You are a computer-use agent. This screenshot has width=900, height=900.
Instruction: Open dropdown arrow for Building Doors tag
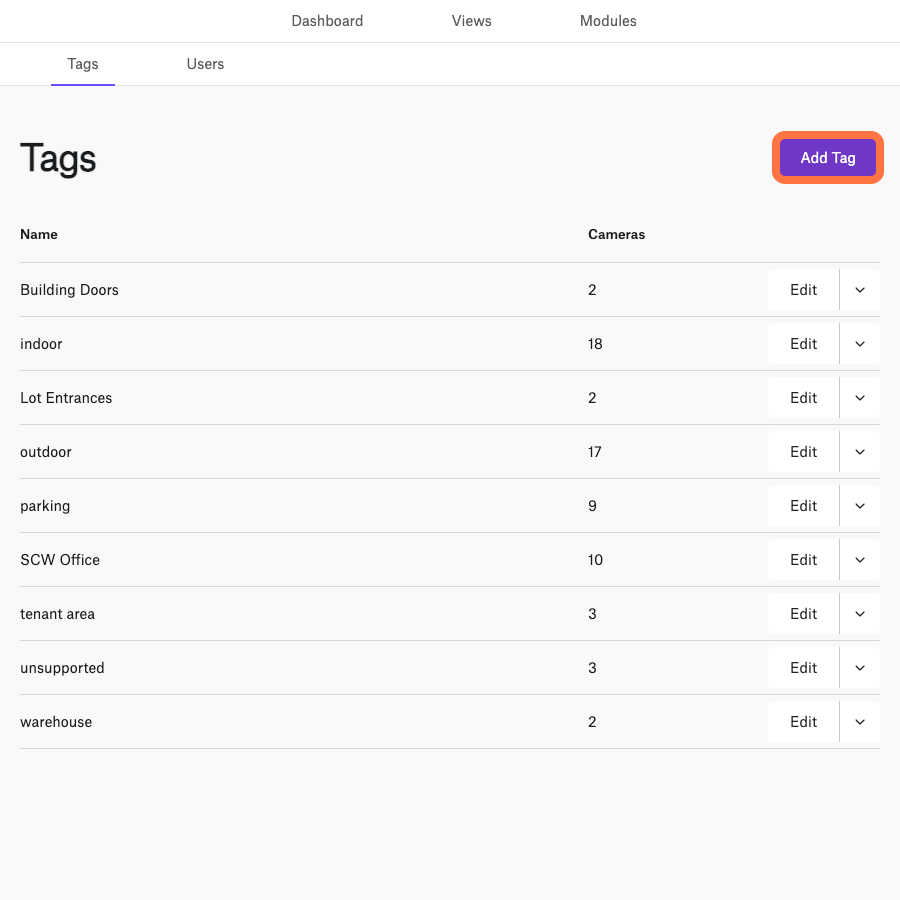860,290
